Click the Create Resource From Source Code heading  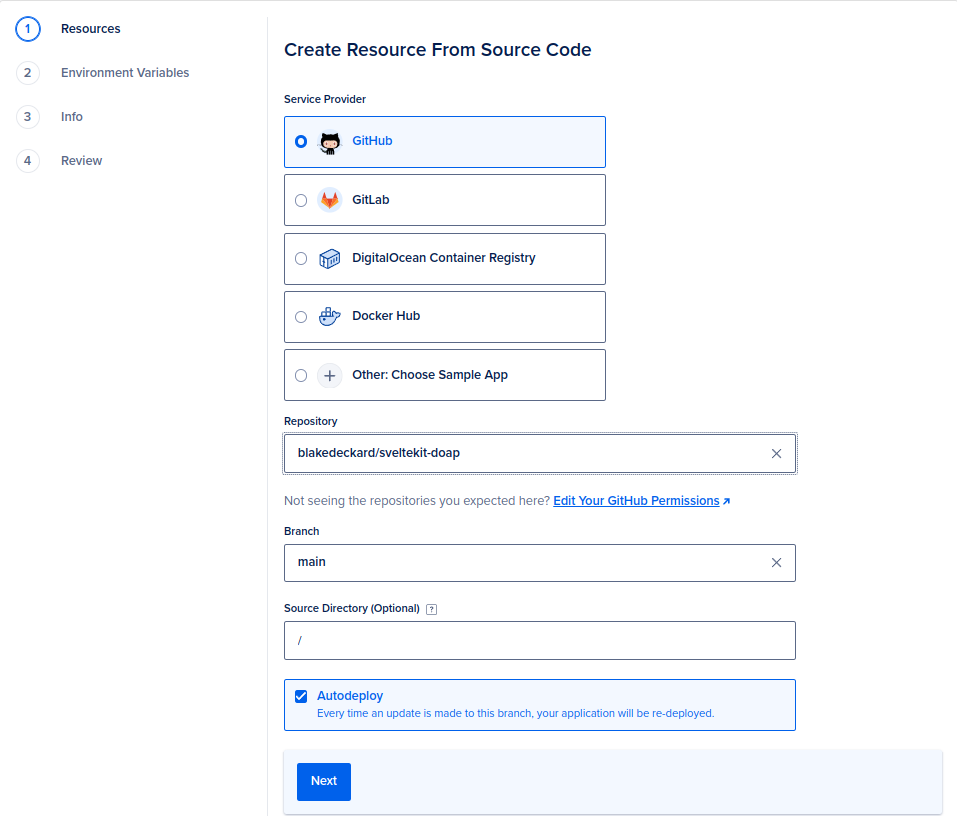[438, 49]
